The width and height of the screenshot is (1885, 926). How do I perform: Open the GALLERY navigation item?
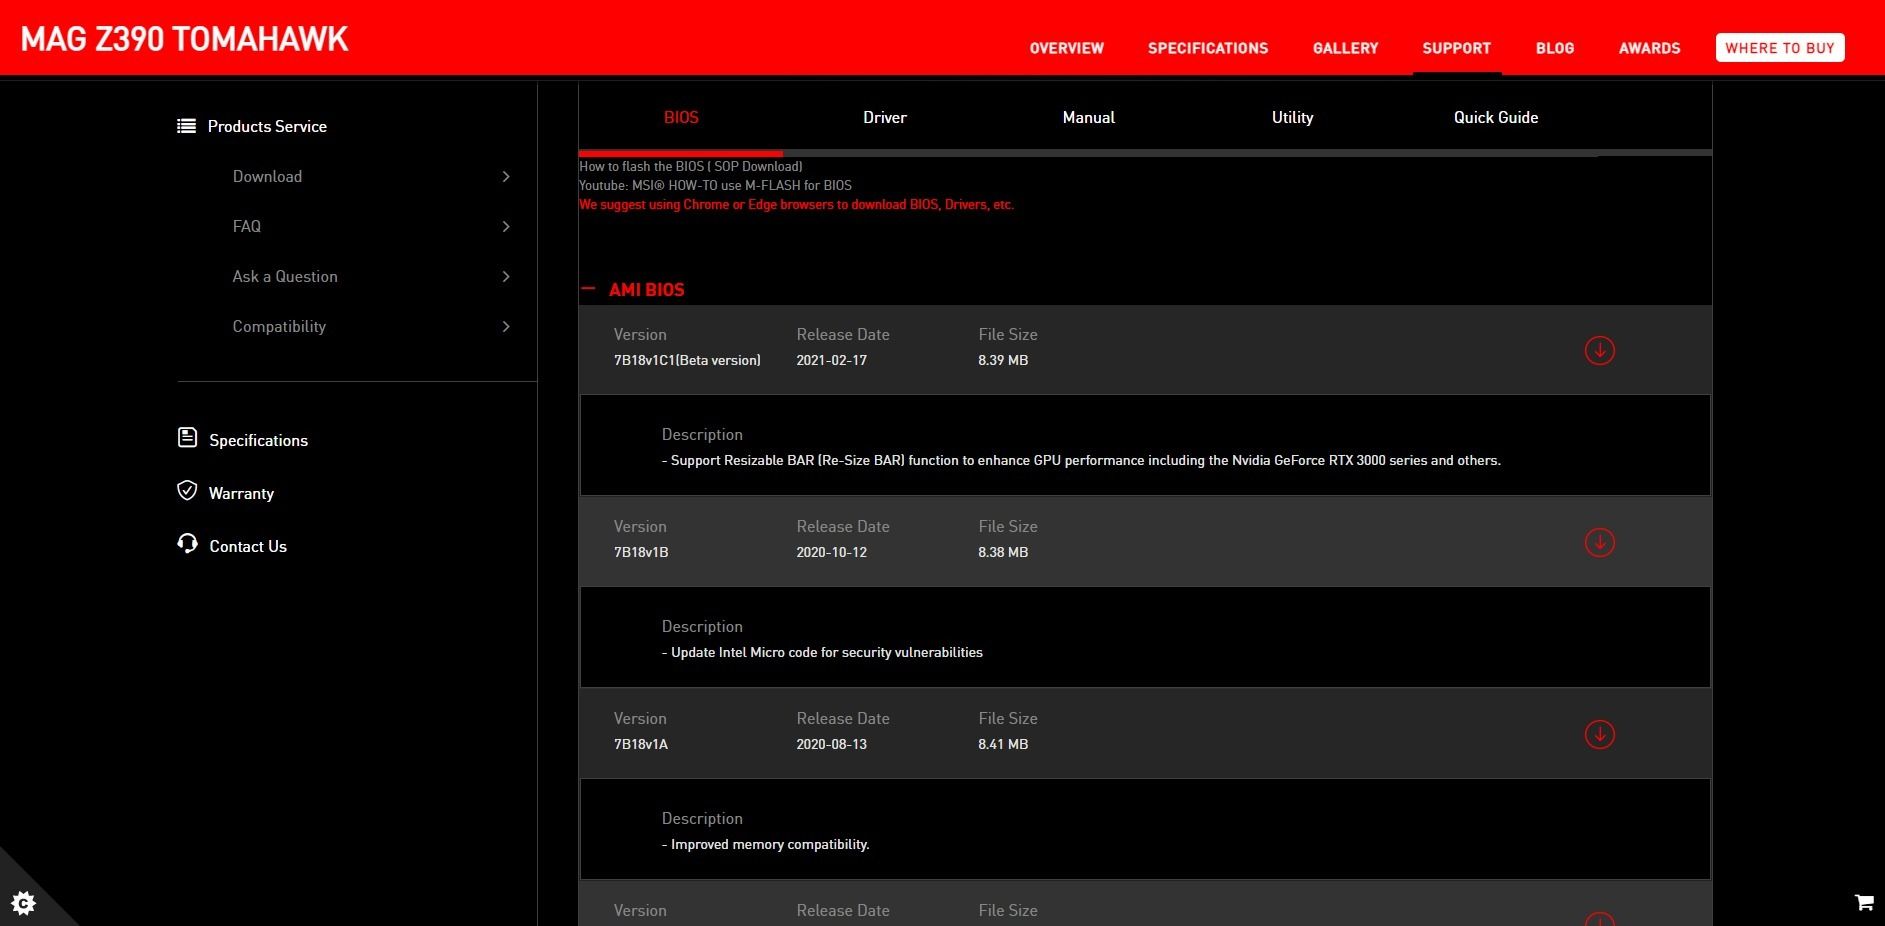click(x=1345, y=48)
